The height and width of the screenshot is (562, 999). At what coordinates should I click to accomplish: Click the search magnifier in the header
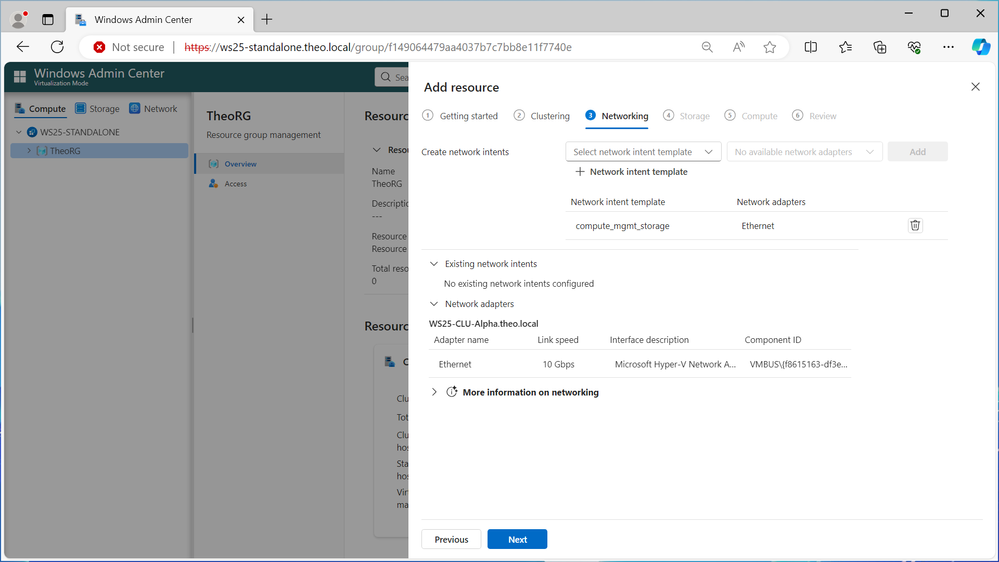[385, 77]
